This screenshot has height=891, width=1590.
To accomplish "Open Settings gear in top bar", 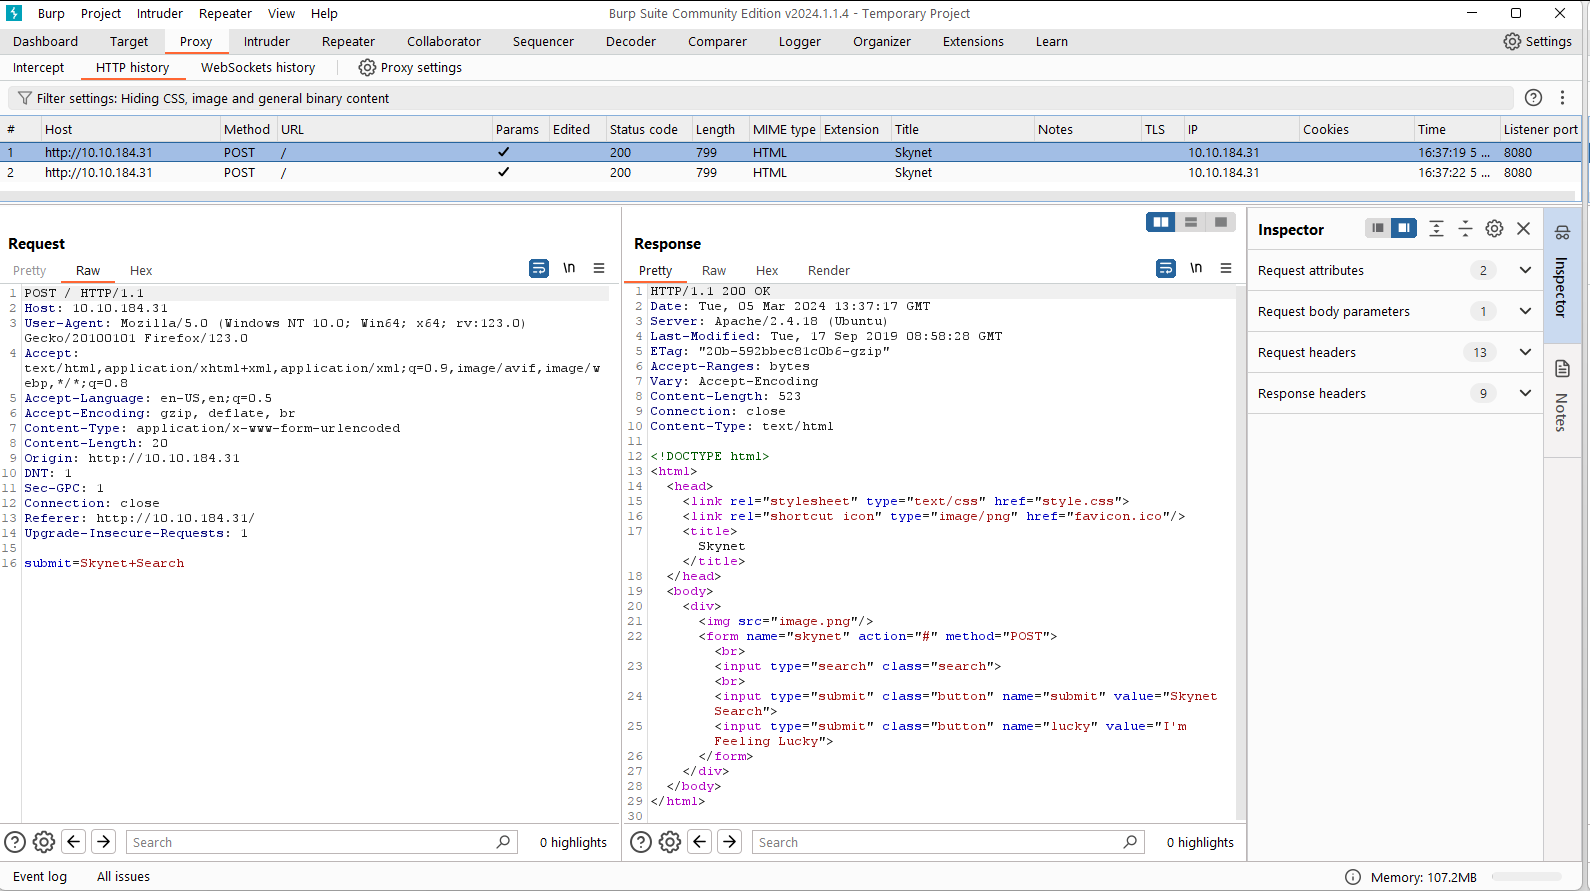I will click(1512, 41).
